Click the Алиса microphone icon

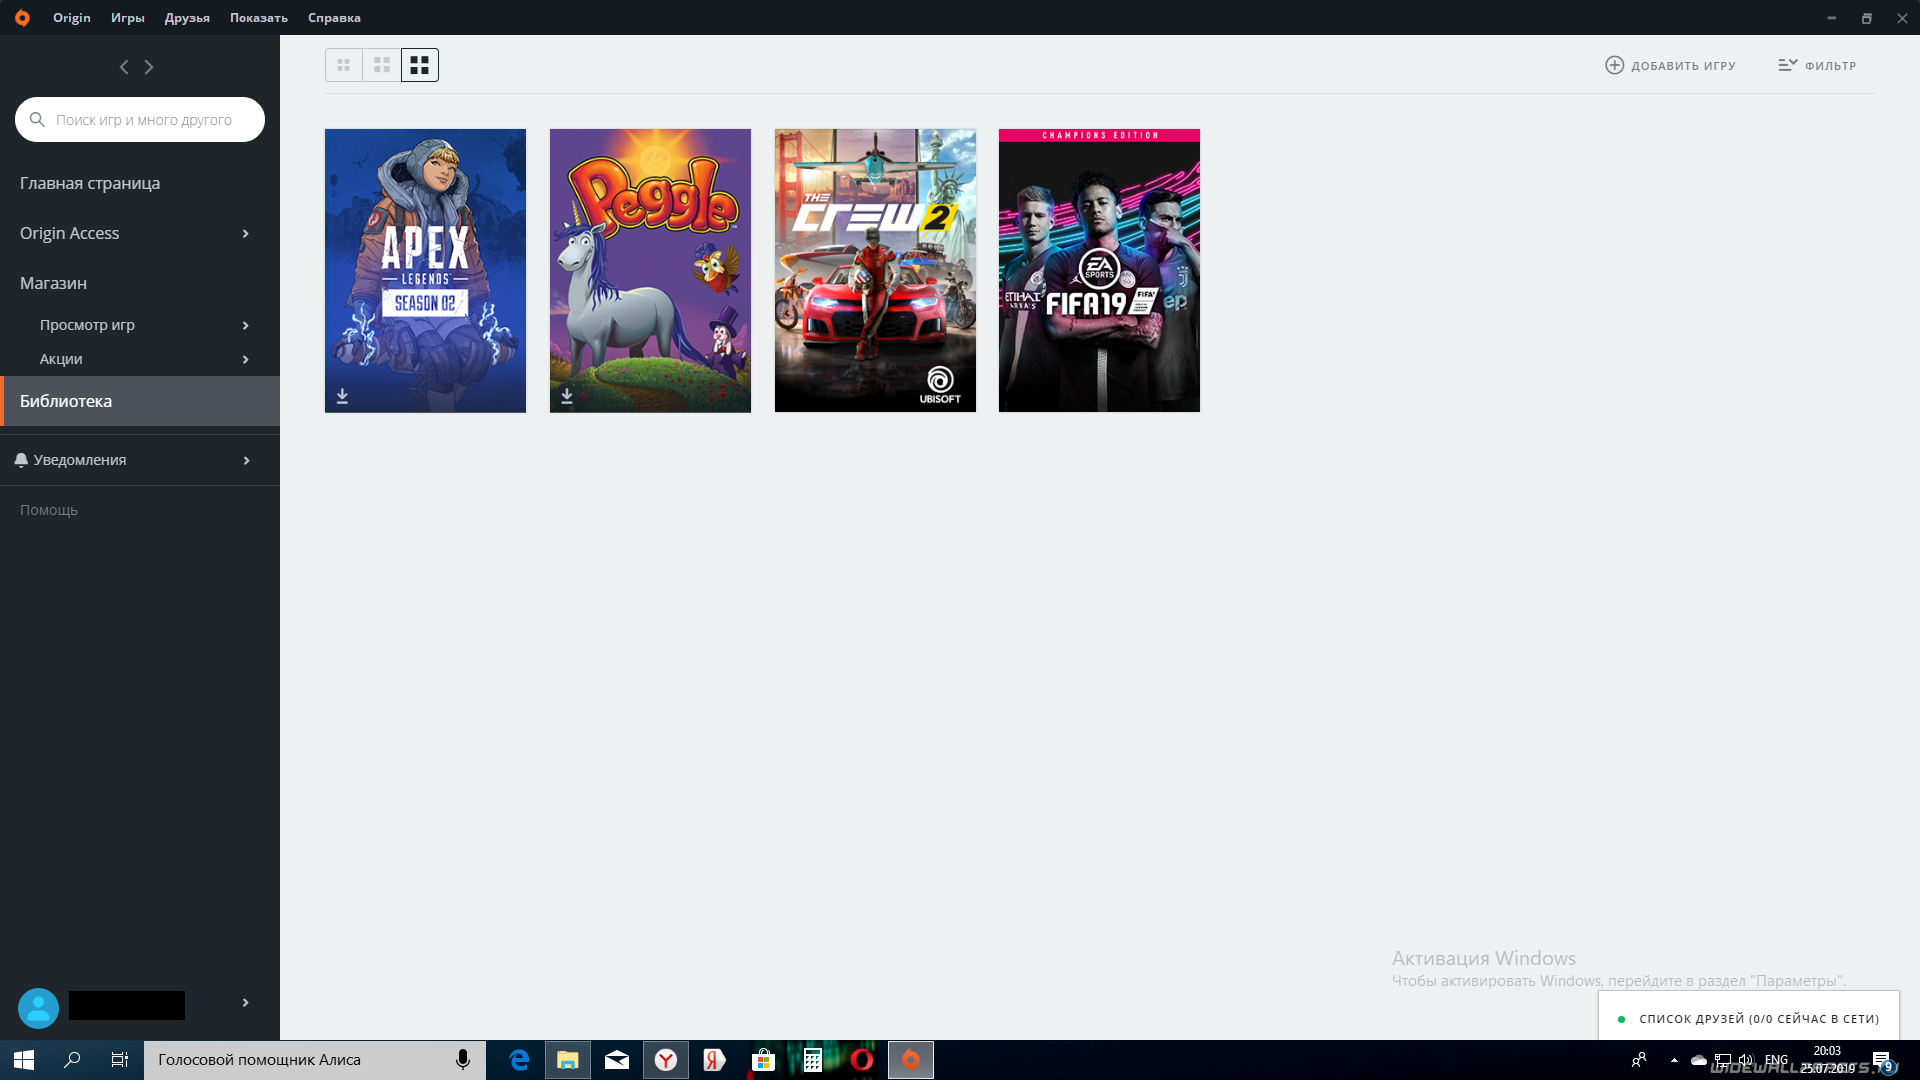[x=463, y=1060]
